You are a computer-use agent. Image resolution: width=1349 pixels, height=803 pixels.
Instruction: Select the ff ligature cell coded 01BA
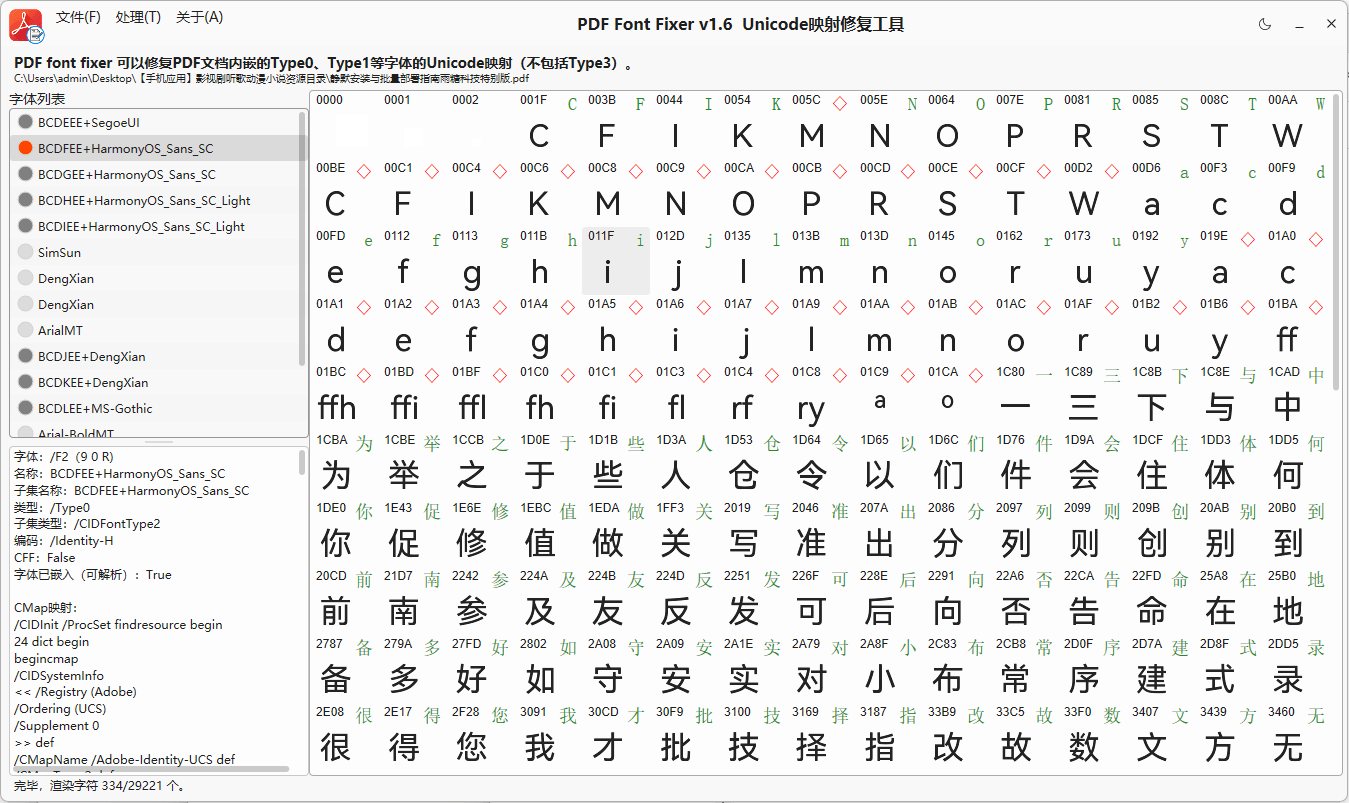[1296, 328]
